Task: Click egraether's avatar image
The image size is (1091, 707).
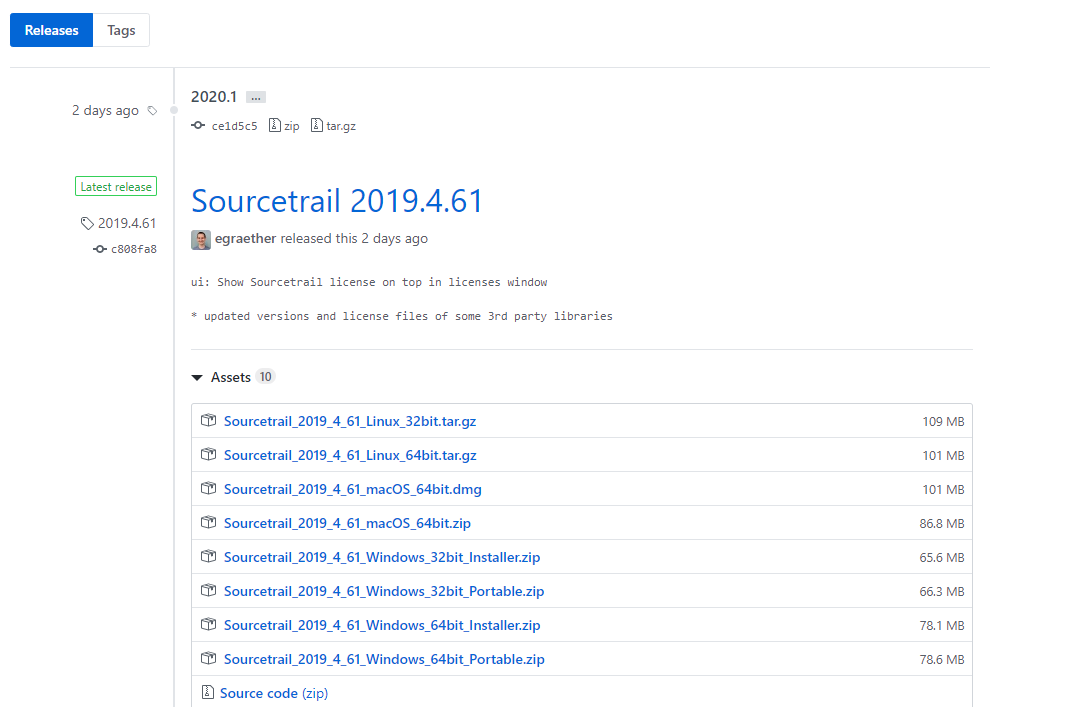Action: (201, 239)
